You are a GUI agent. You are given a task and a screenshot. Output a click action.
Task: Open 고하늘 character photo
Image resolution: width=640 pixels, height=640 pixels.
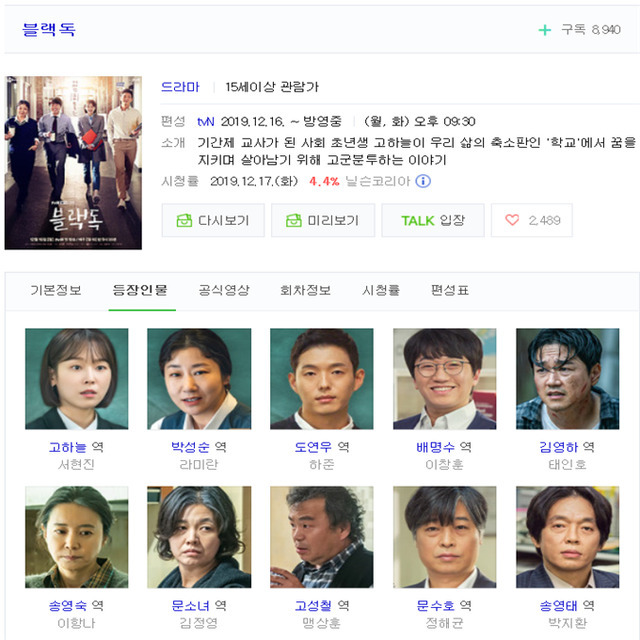[77, 379]
